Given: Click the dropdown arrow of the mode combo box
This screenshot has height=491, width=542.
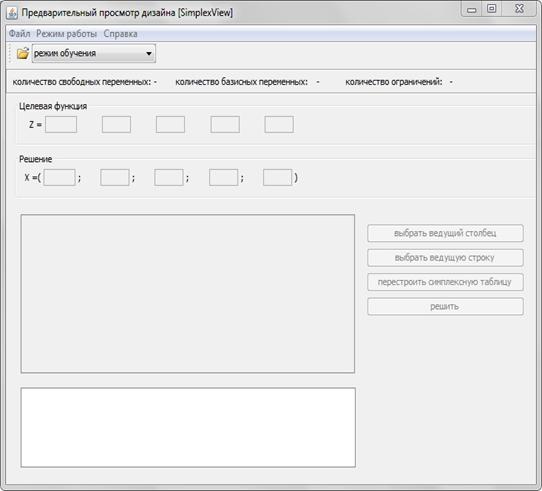Looking at the screenshot, I should point(149,54).
